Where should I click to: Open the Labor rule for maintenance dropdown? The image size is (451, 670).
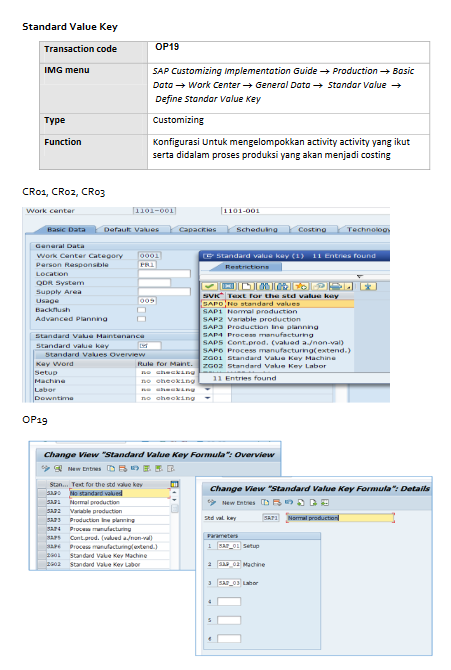tap(208, 389)
